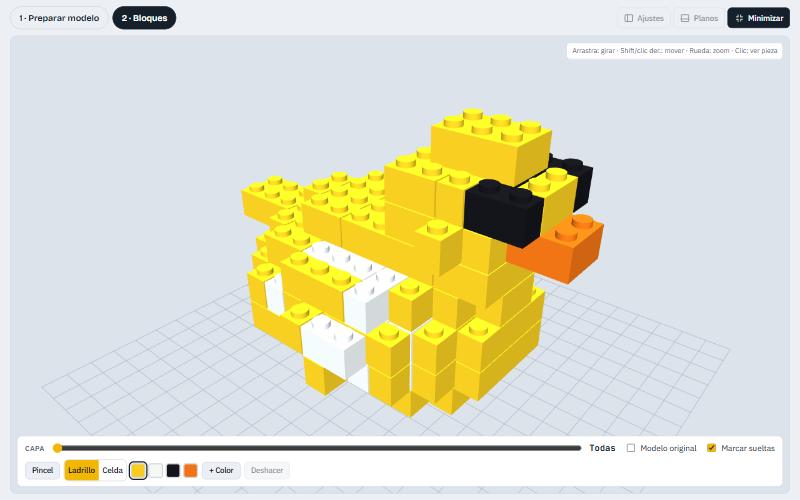800x500 pixels.
Task: Open the Planos view
Action: 699,18
